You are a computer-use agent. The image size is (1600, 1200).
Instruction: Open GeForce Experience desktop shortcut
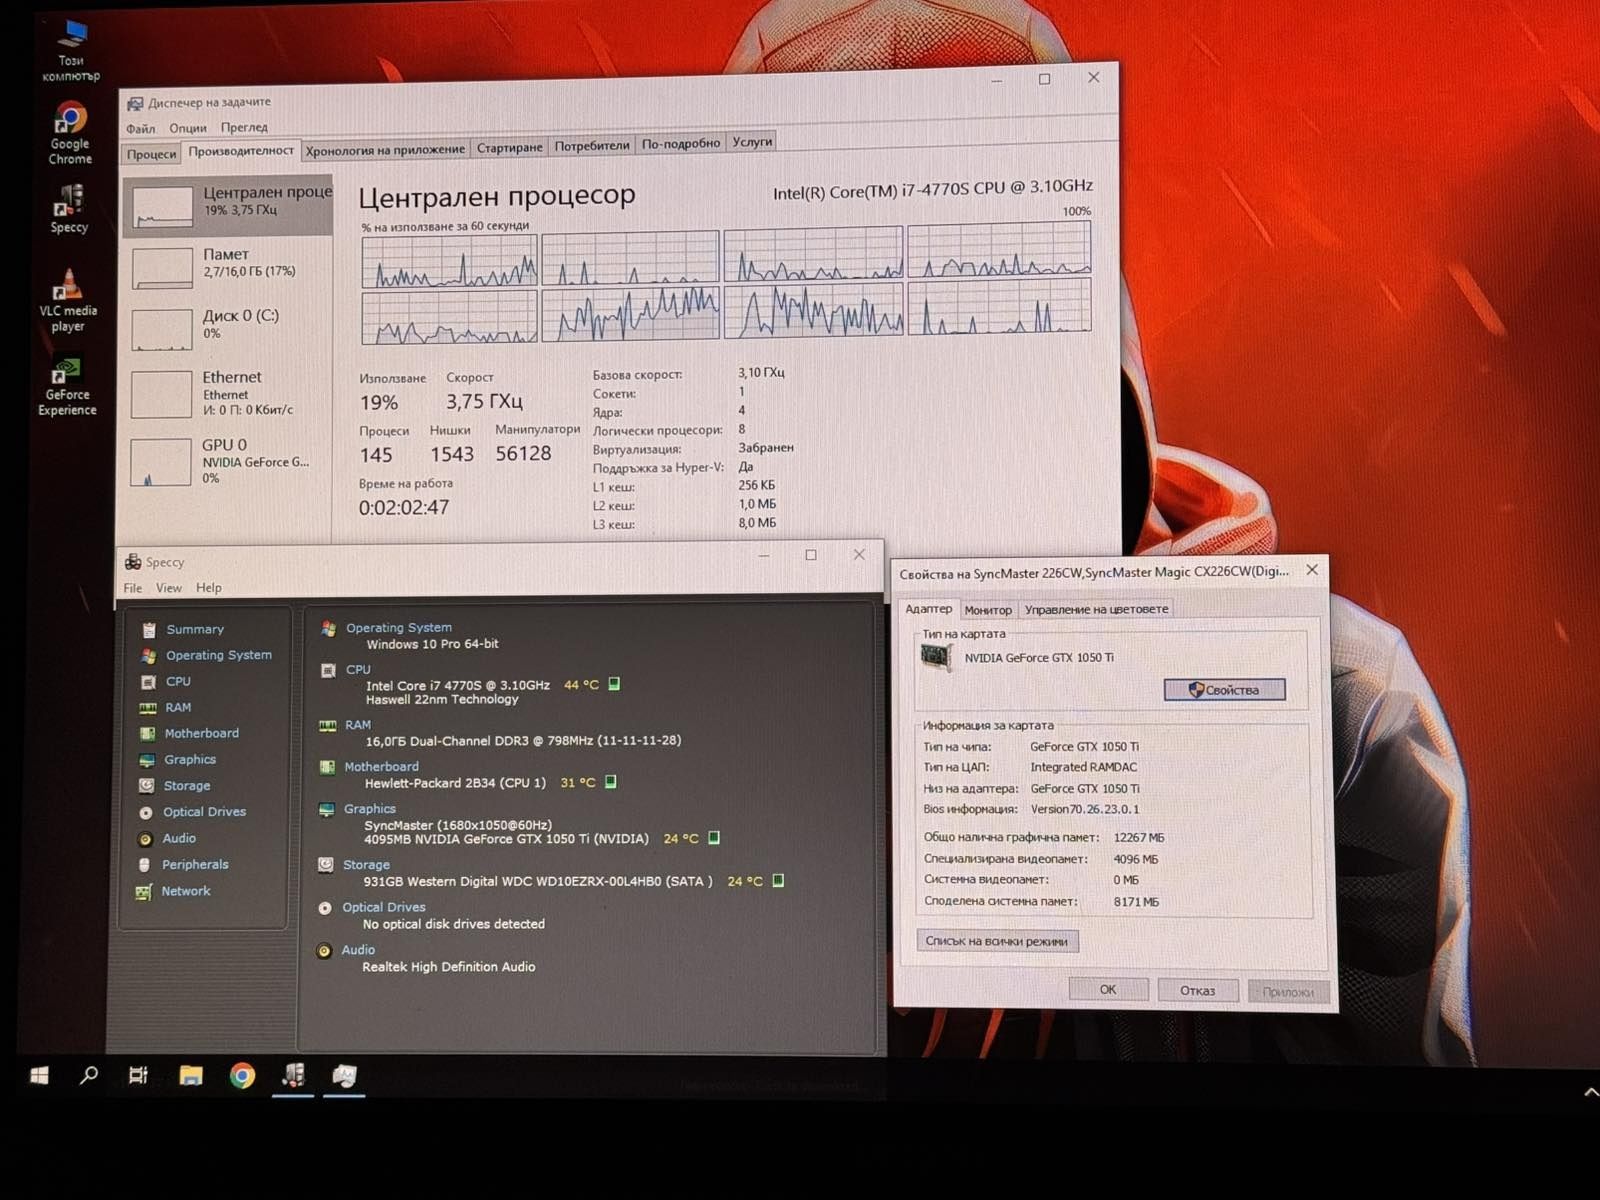67,386
